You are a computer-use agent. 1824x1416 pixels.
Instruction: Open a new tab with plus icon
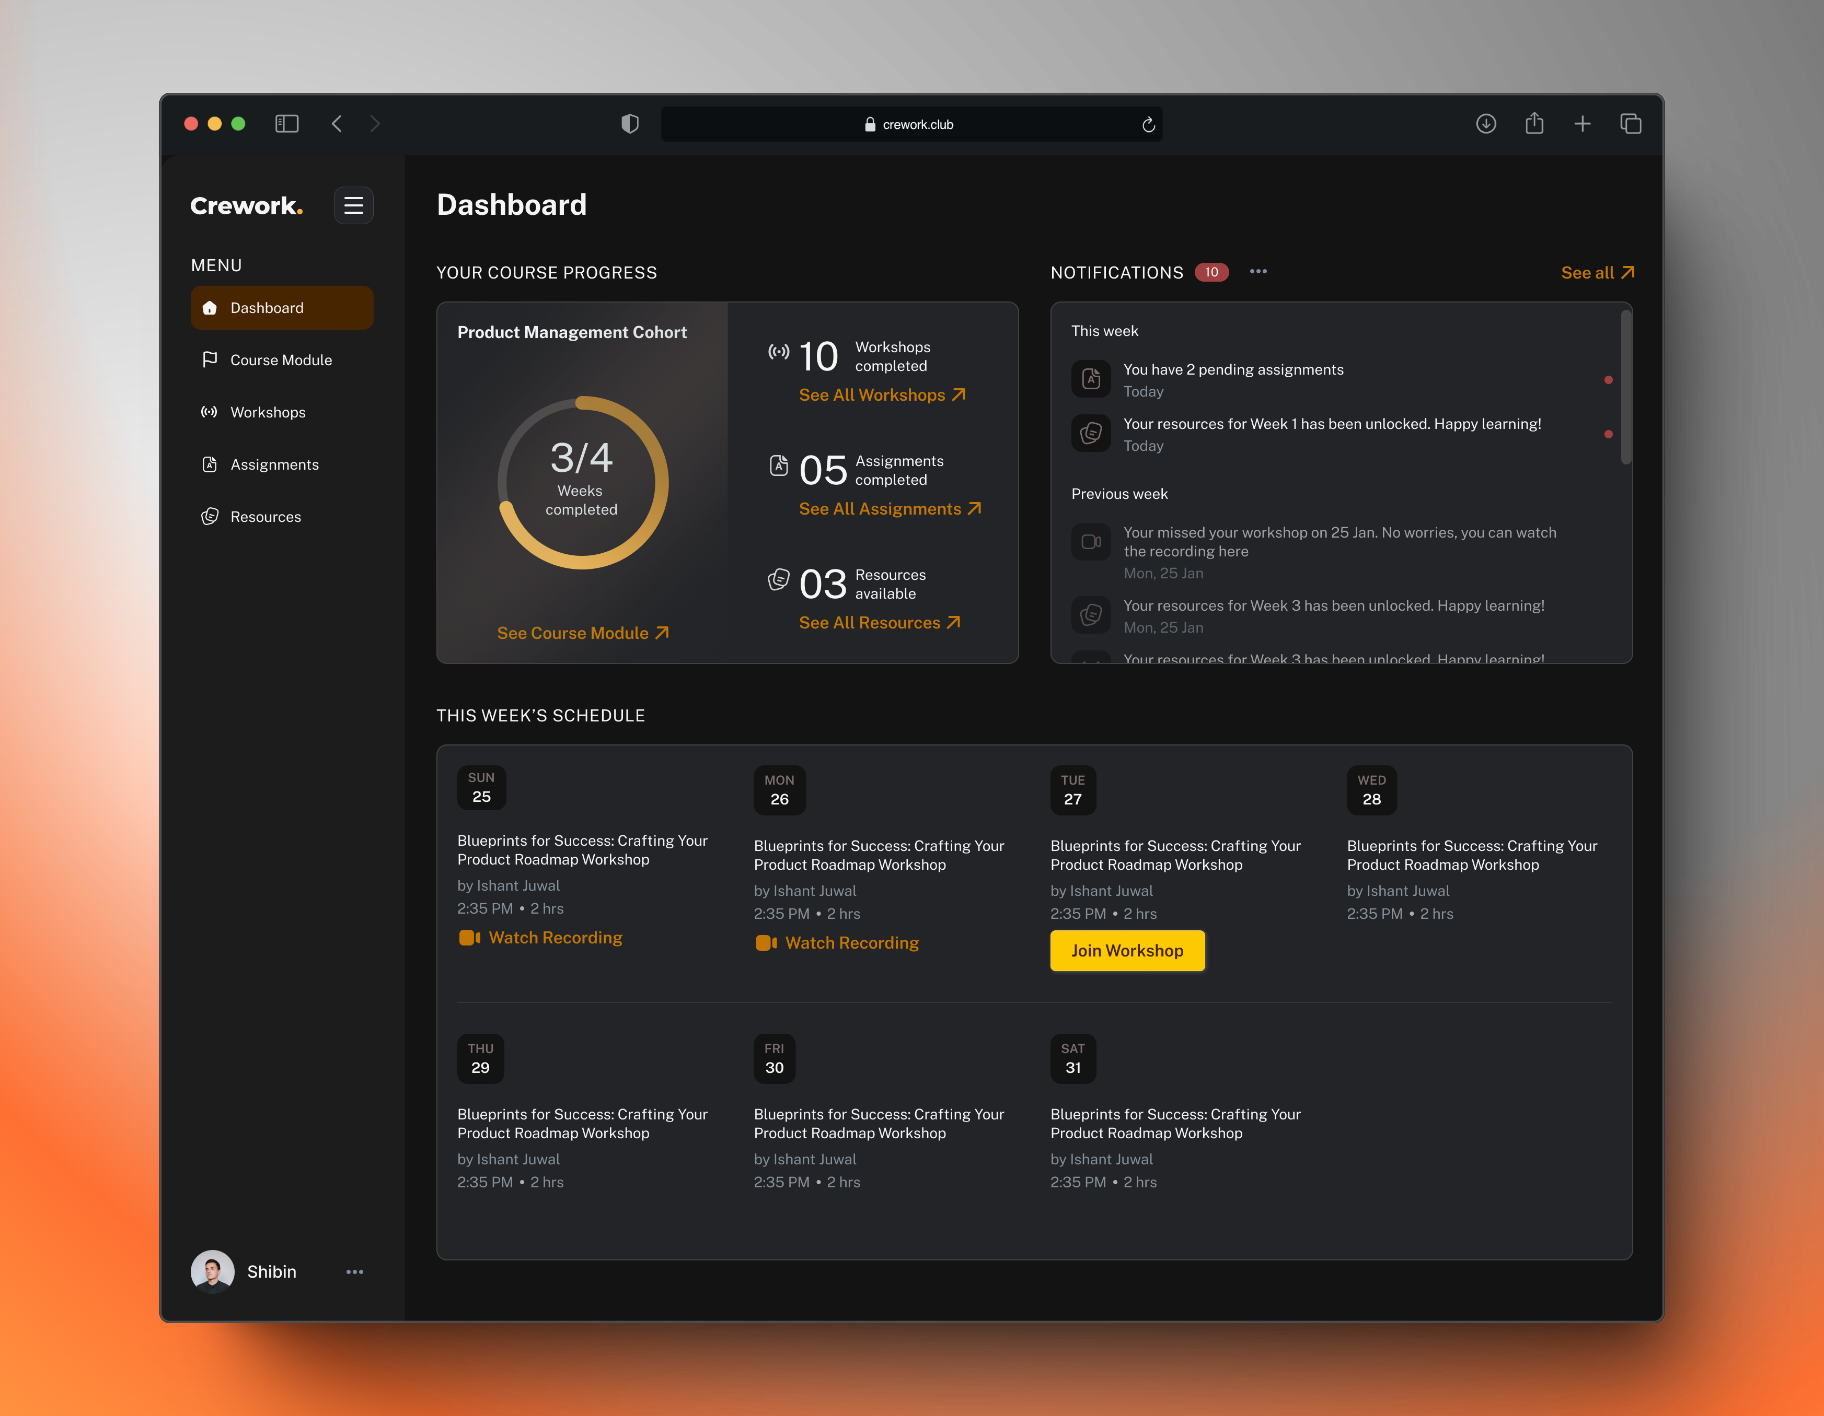tap(1582, 124)
